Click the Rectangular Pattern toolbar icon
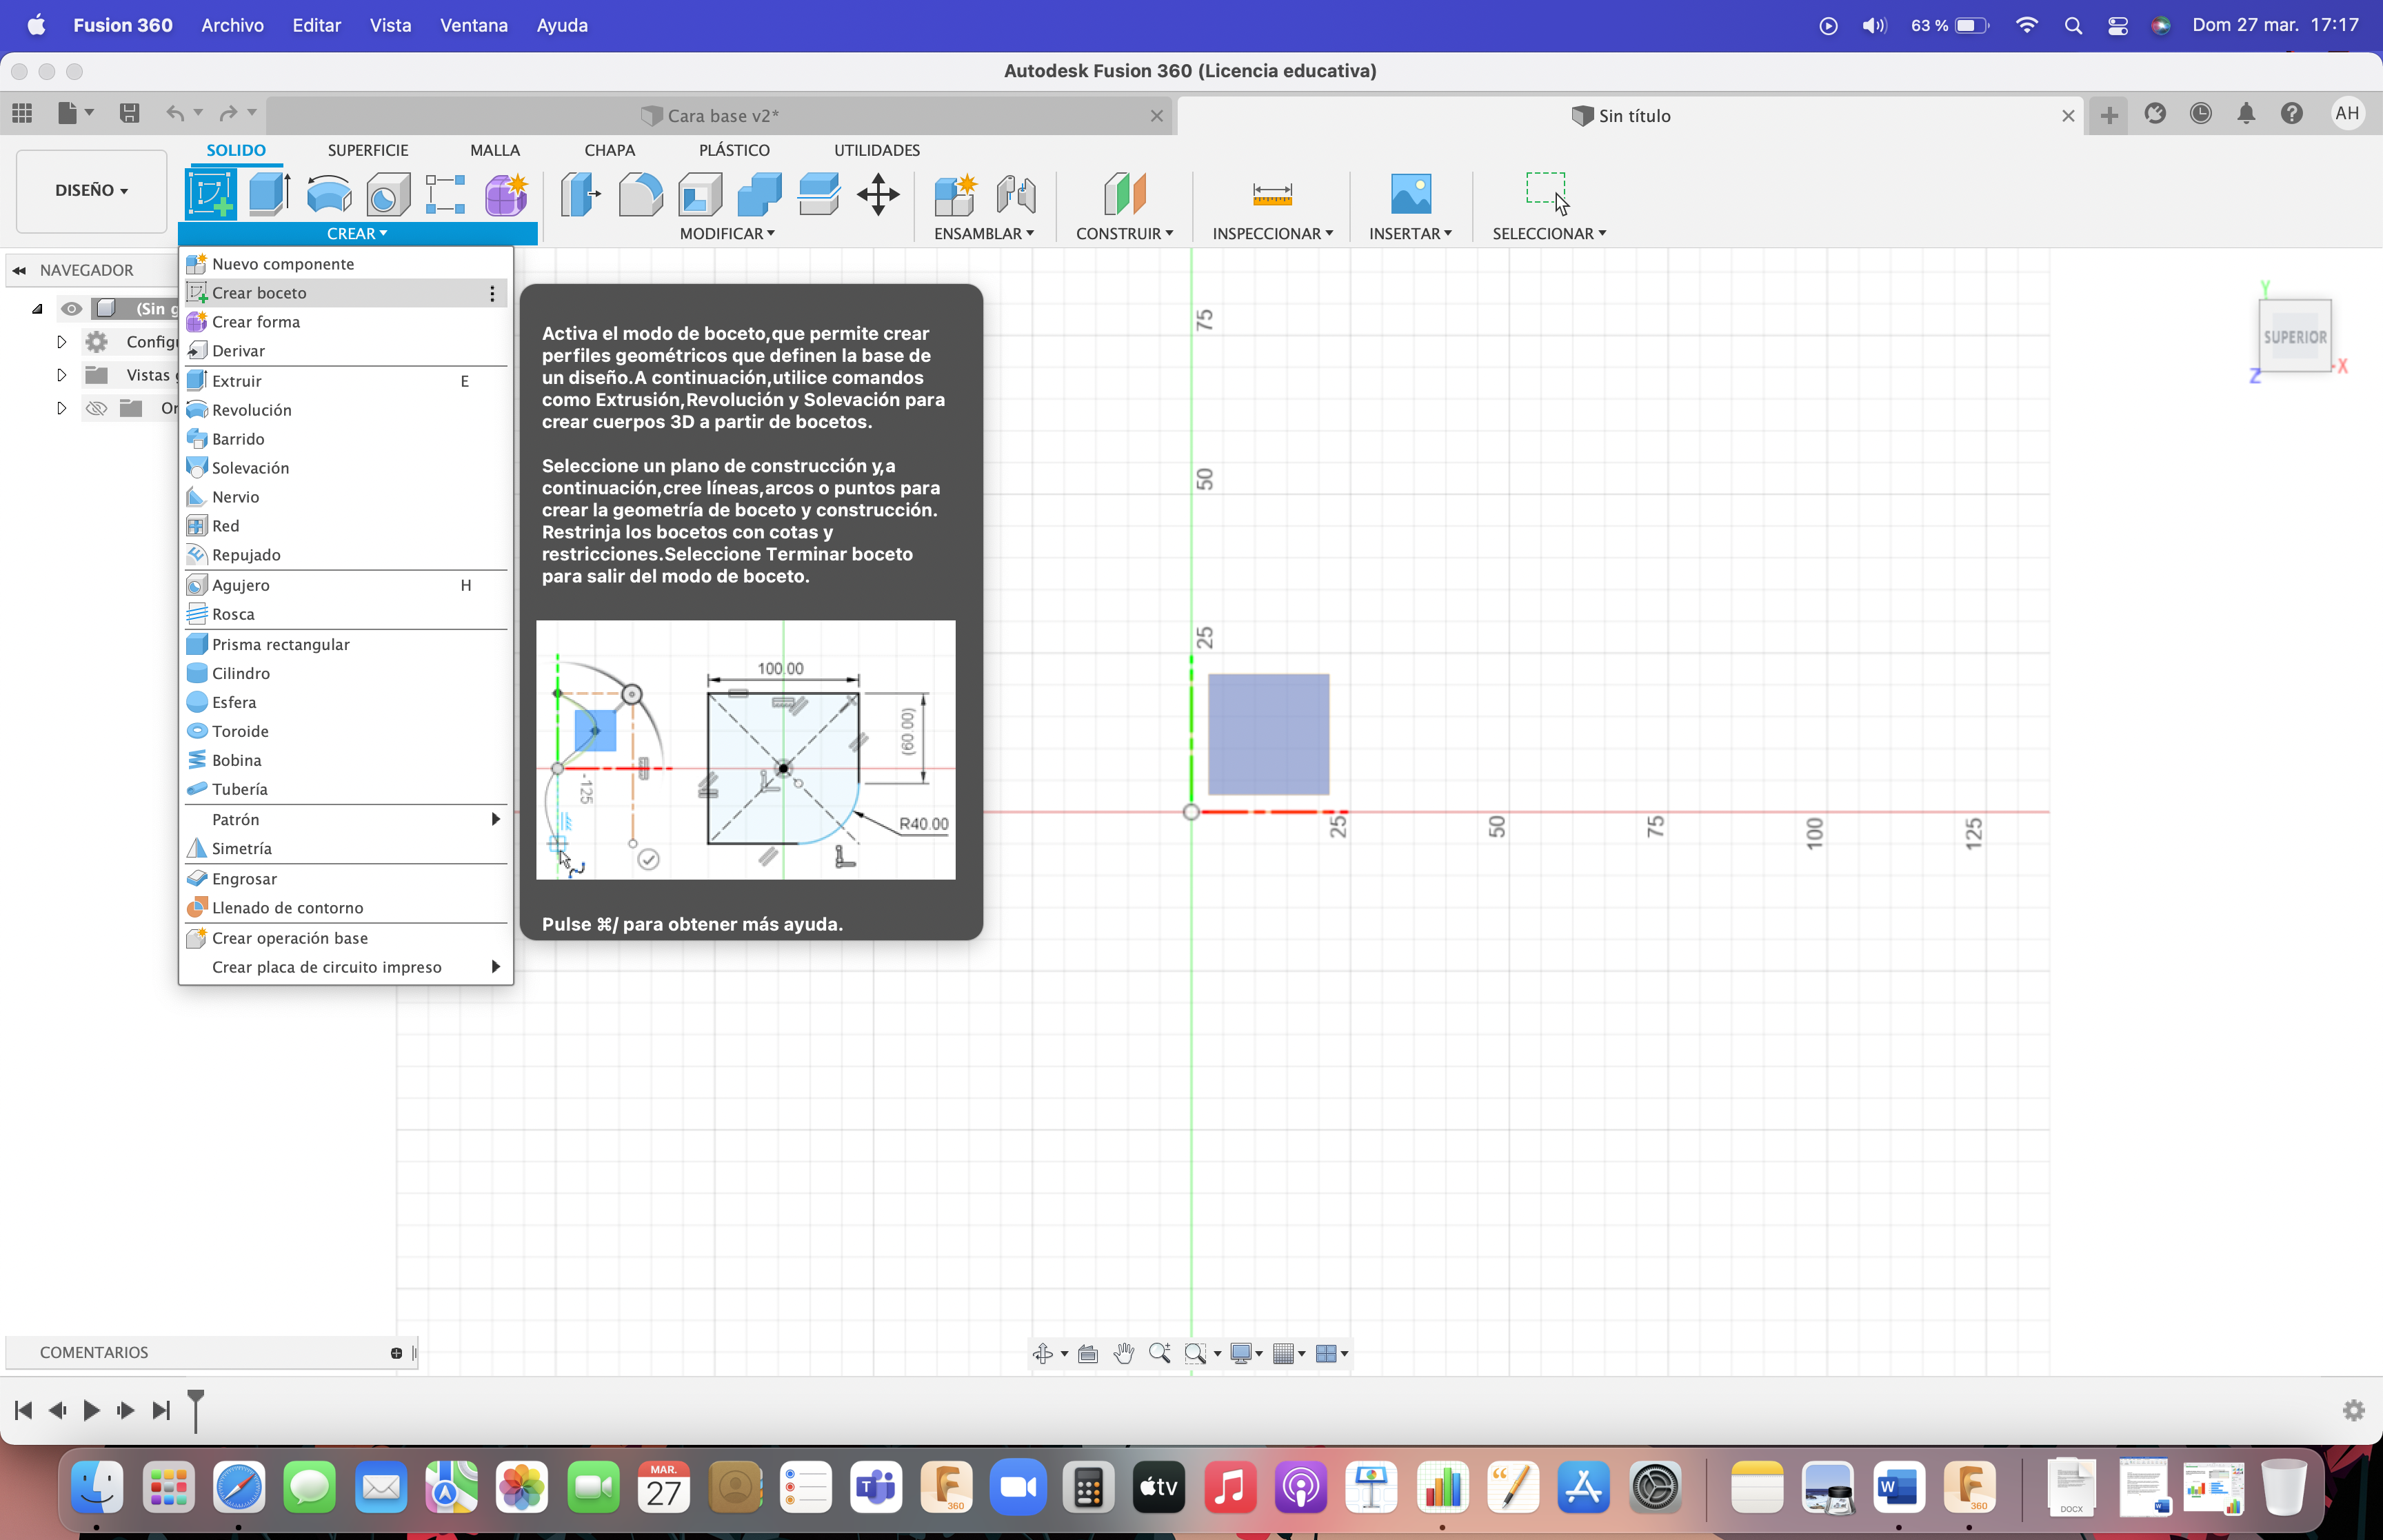Image resolution: width=2383 pixels, height=1540 pixels. [x=446, y=193]
